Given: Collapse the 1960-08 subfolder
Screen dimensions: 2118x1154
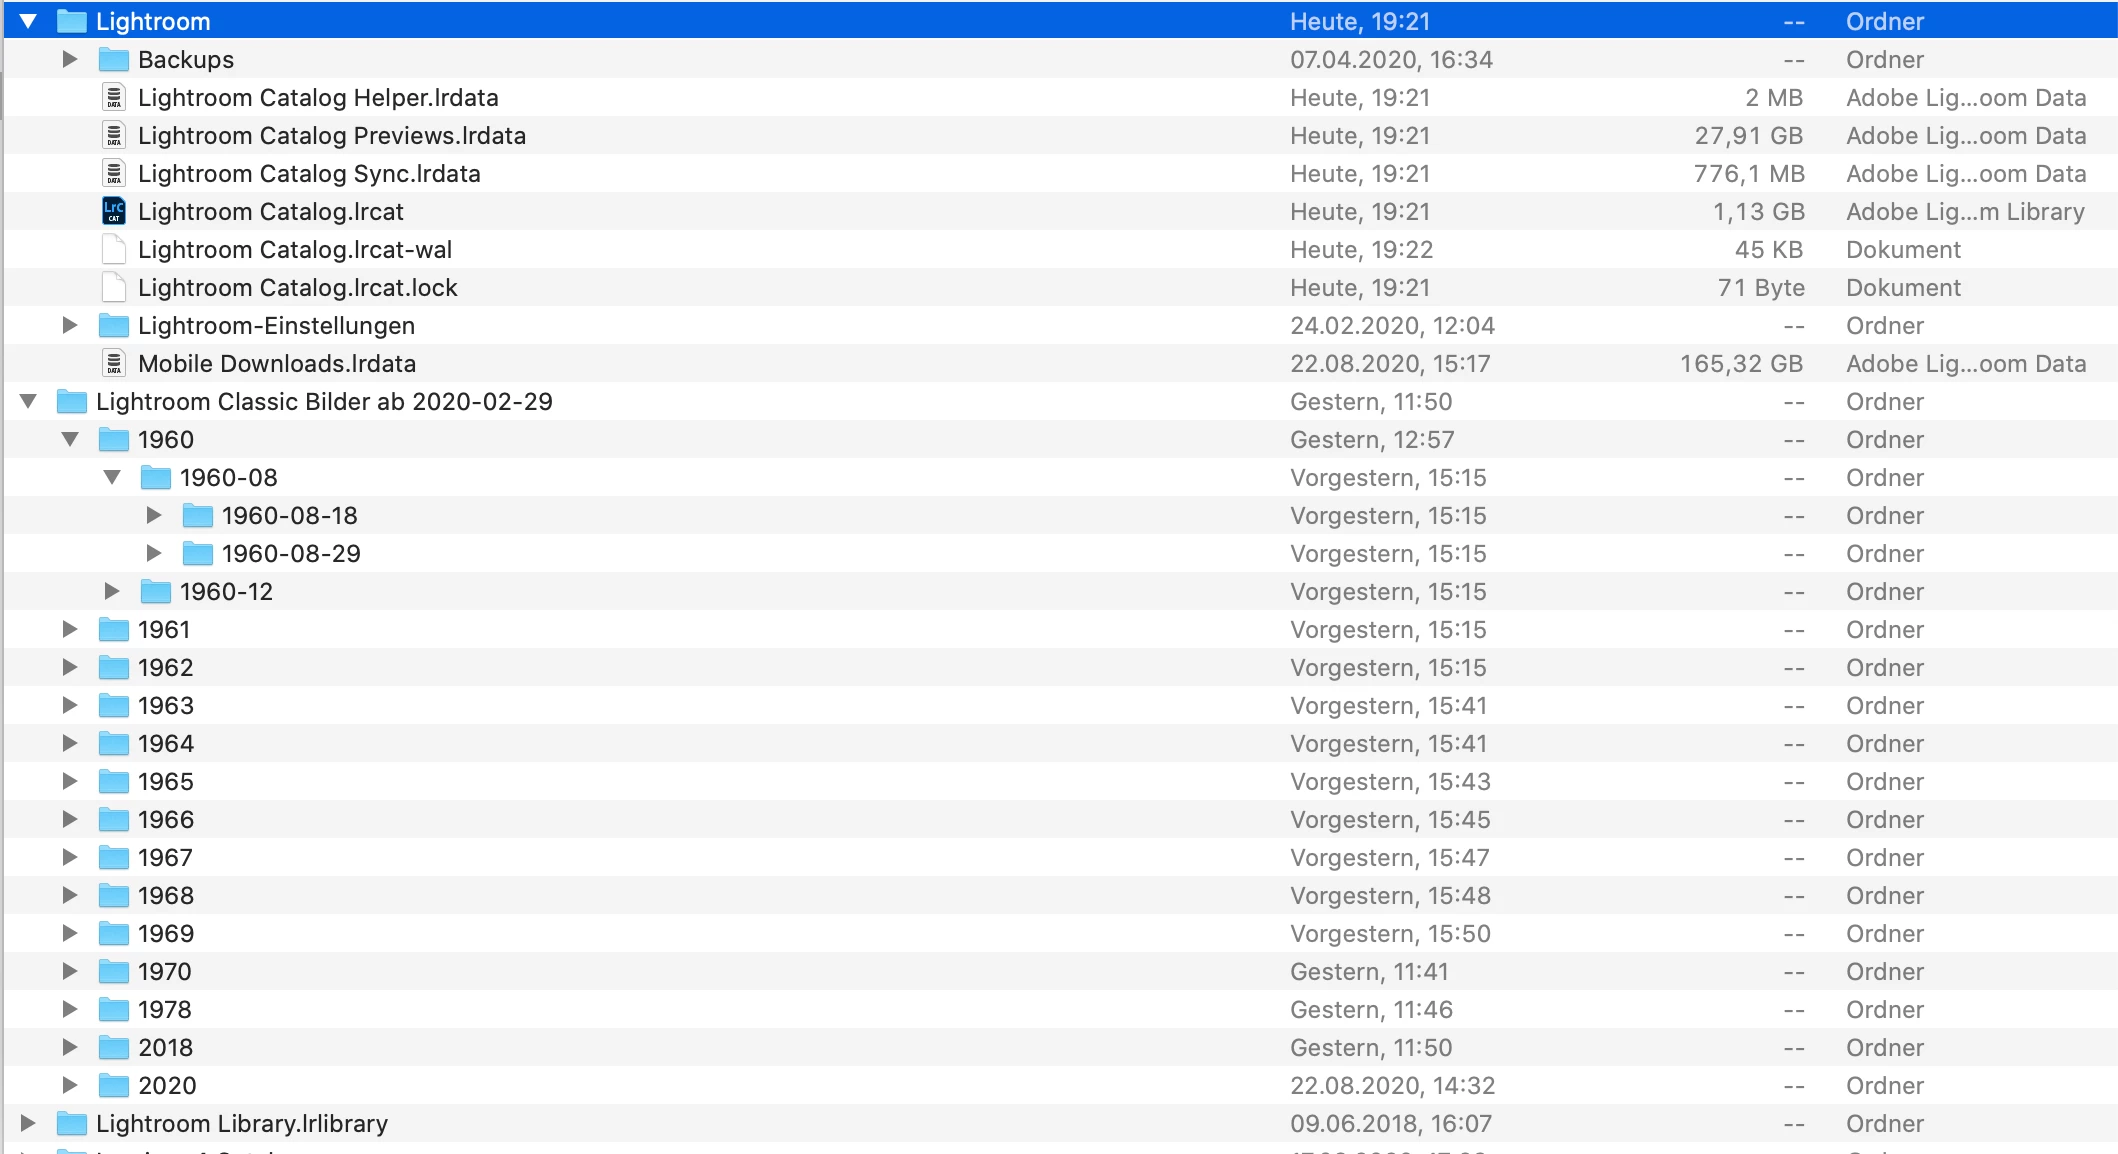Looking at the screenshot, I should pyautogui.click(x=112, y=478).
